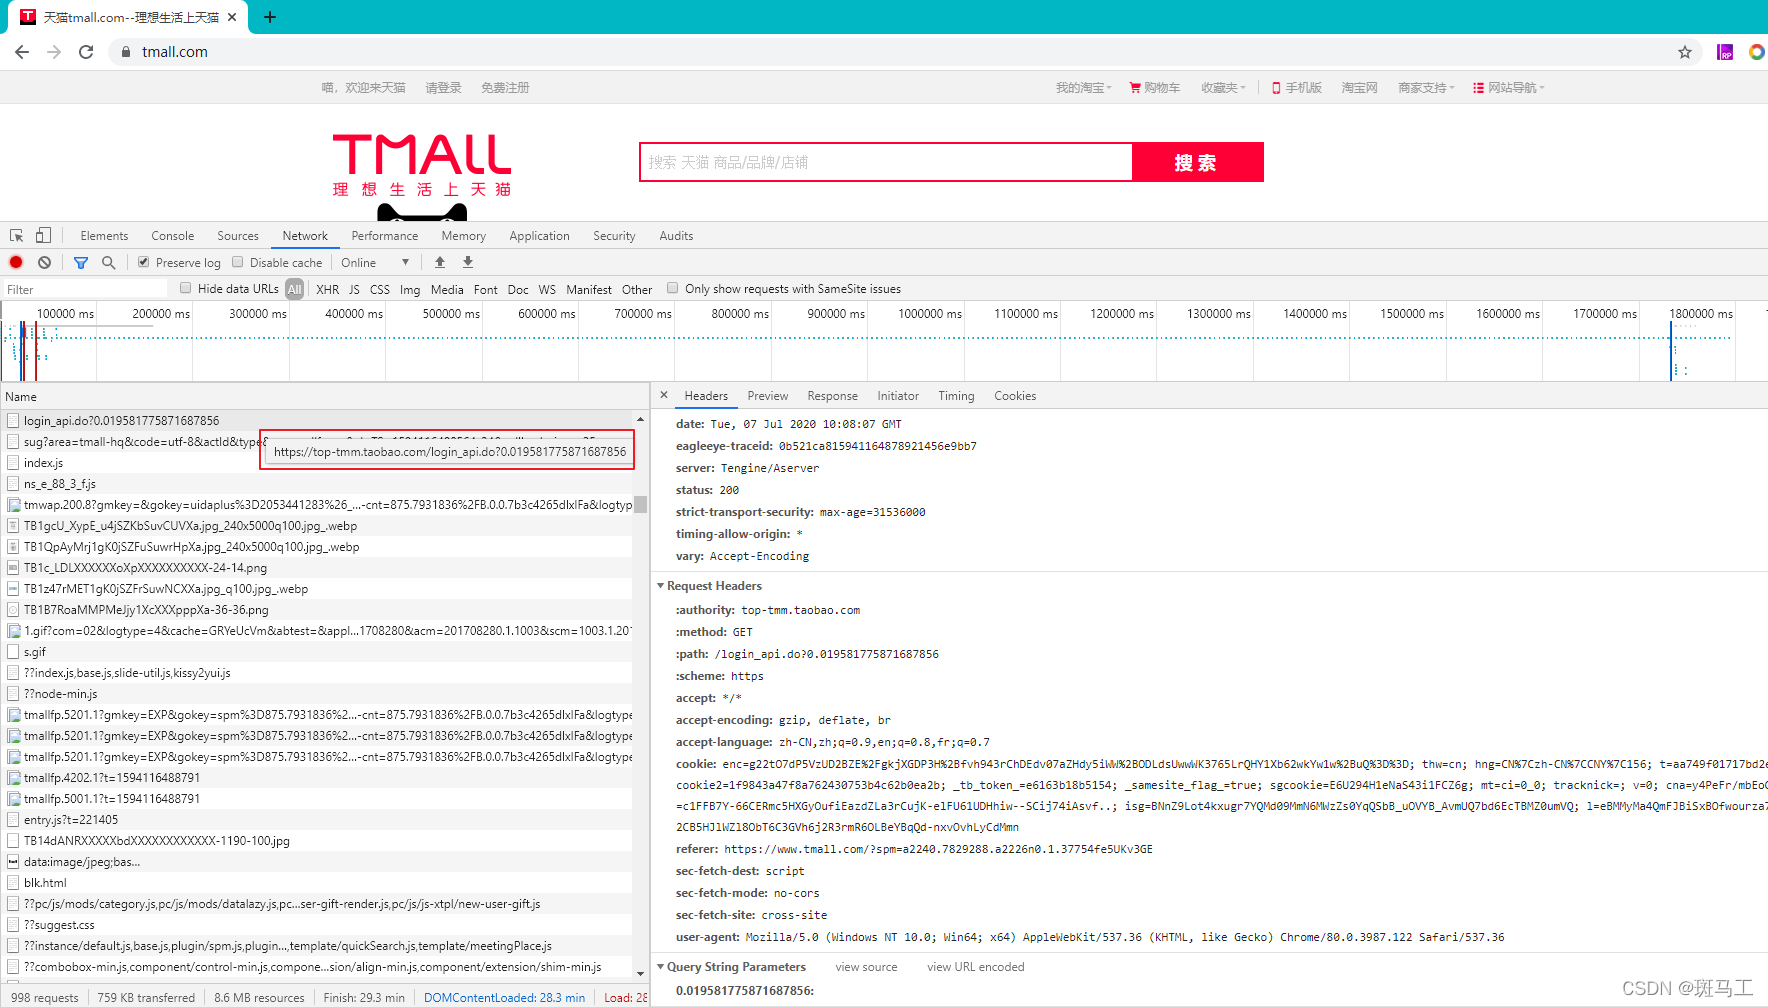The height and width of the screenshot is (1007, 1768).
Task: Import HAR file with upload arrow
Action: (x=440, y=262)
